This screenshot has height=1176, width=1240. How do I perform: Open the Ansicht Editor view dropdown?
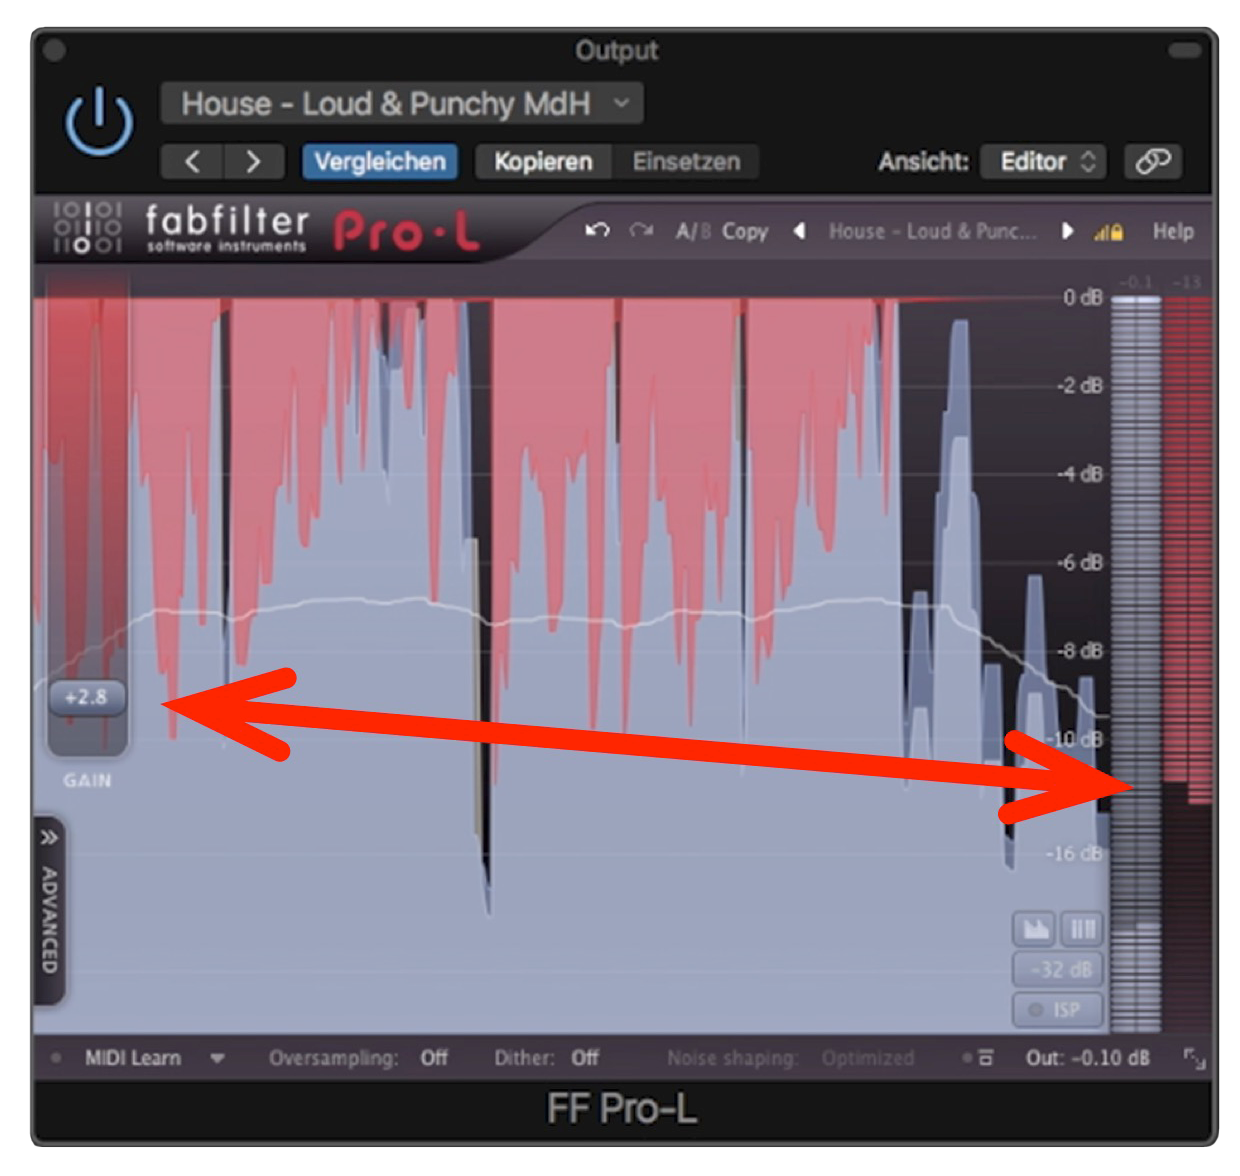(x=1043, y=162)
